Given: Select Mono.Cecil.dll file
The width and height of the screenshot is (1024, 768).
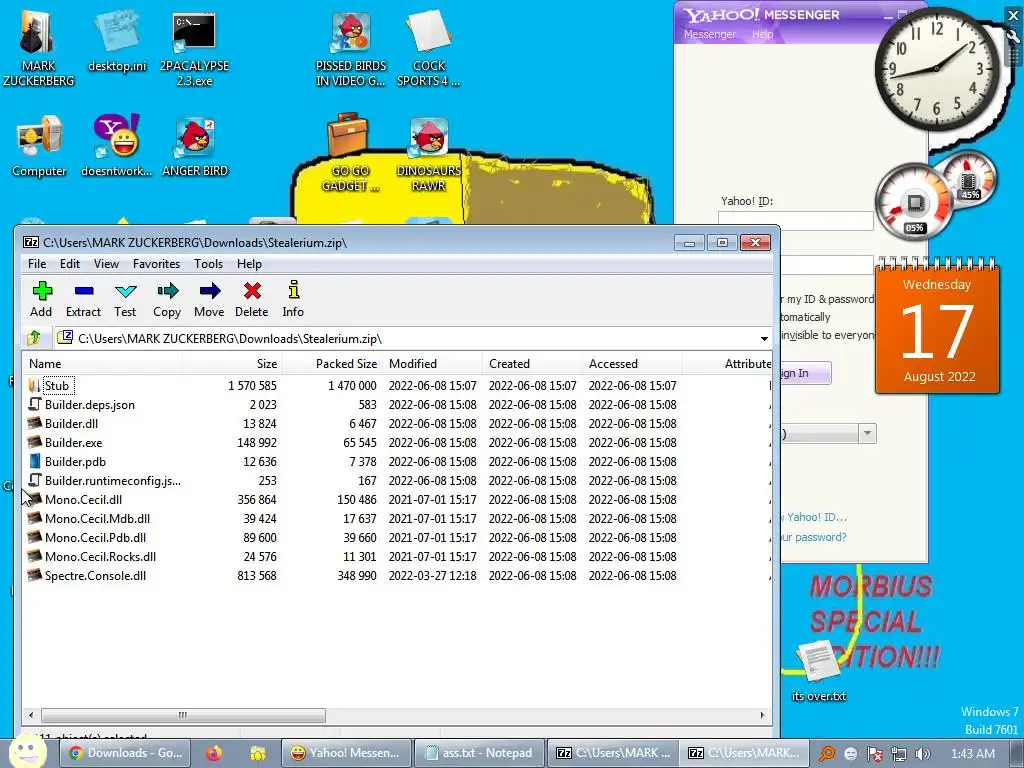Looking at the screenshot, I should coord(397,500).
